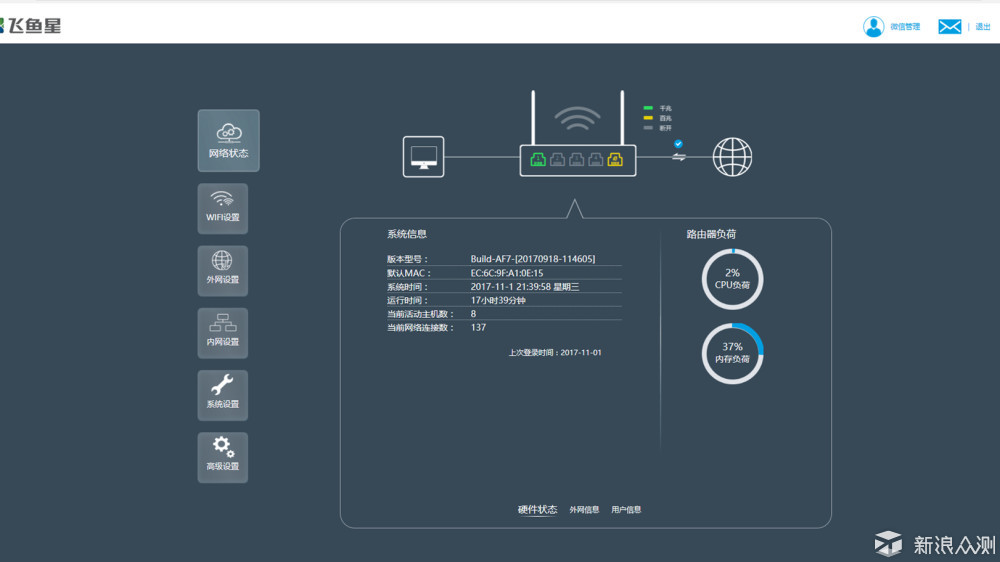Select the green LAN port 1 icon
This screenshot has width=1000, height=562.
[538, 159]
